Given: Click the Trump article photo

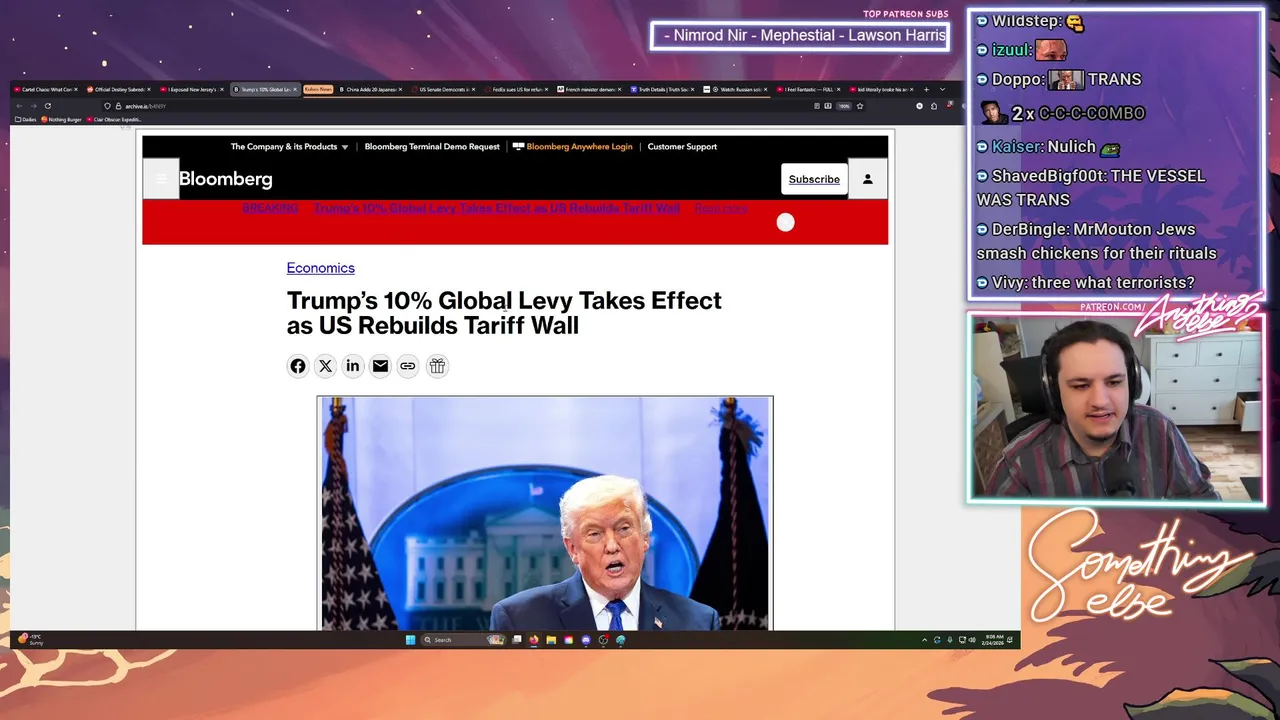Looking at the screenshot, I should point(545,513).
